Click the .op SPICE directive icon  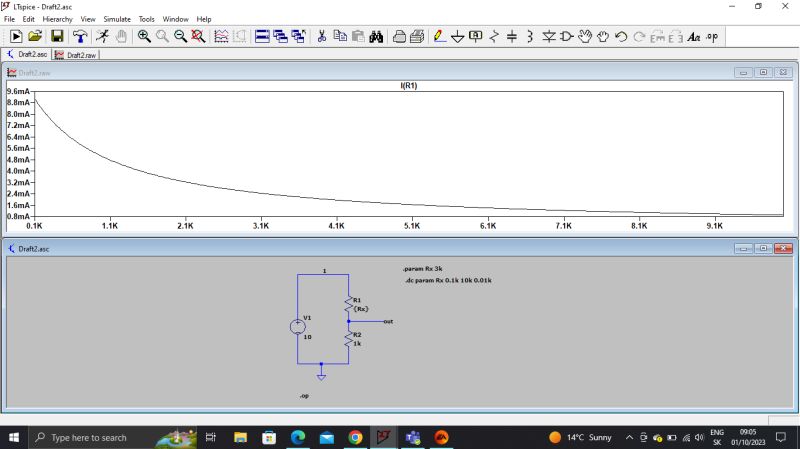[712, 36]
